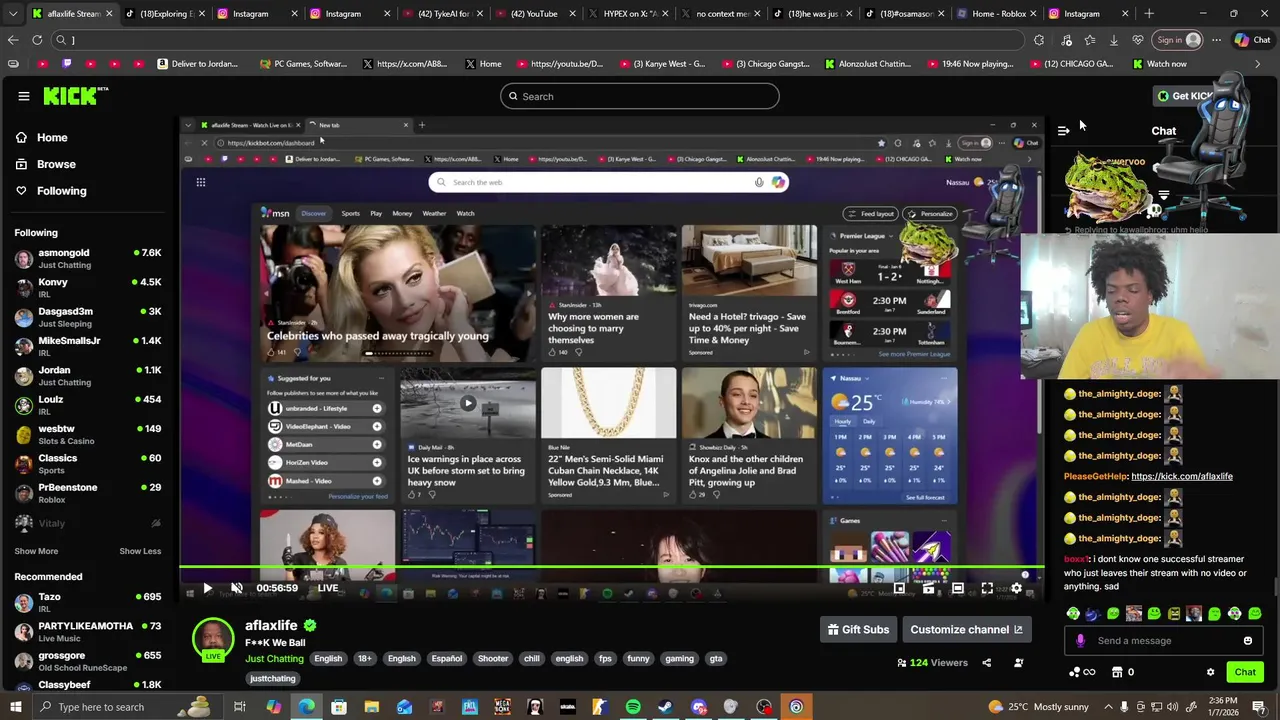
Task: Click the user icon beside share
Action: [x=1018, y=662]
